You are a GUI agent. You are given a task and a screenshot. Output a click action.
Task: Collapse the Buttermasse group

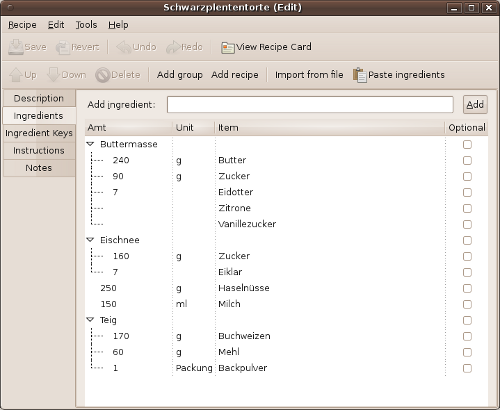pos(90,144)
